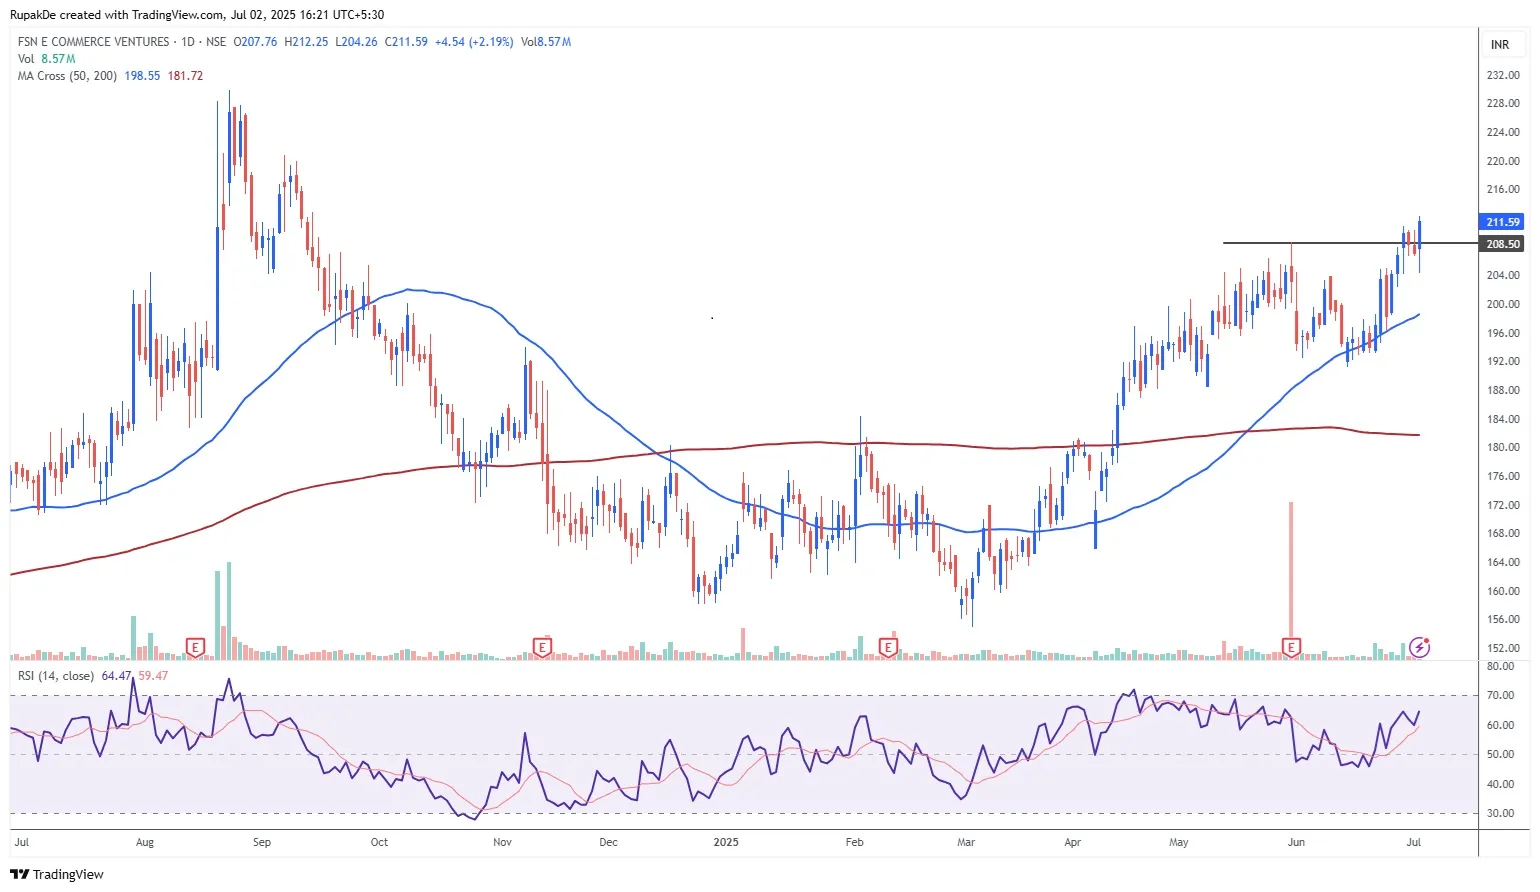Click the 200 MA value 181.72
The image size is (1540, 892).
tap(185, 76)
